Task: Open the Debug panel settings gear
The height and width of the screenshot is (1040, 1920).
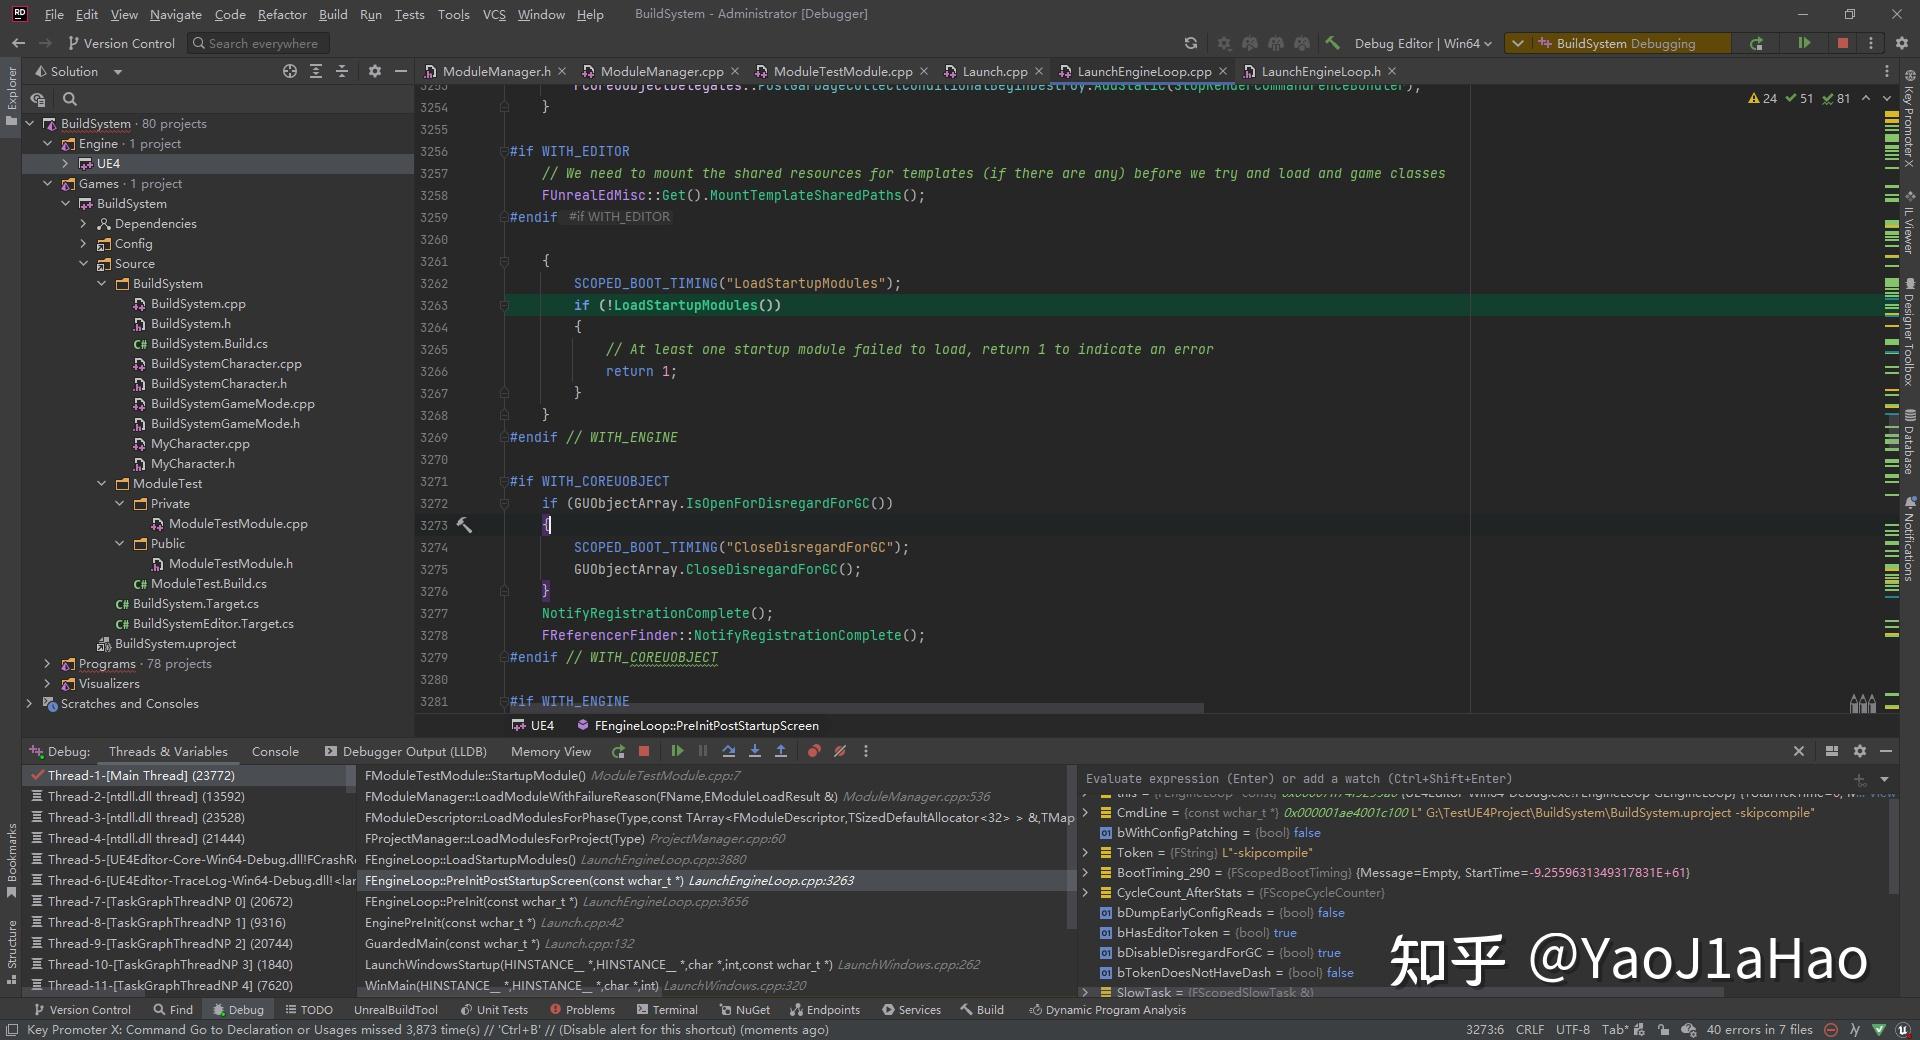Action: click(1860, 751)
